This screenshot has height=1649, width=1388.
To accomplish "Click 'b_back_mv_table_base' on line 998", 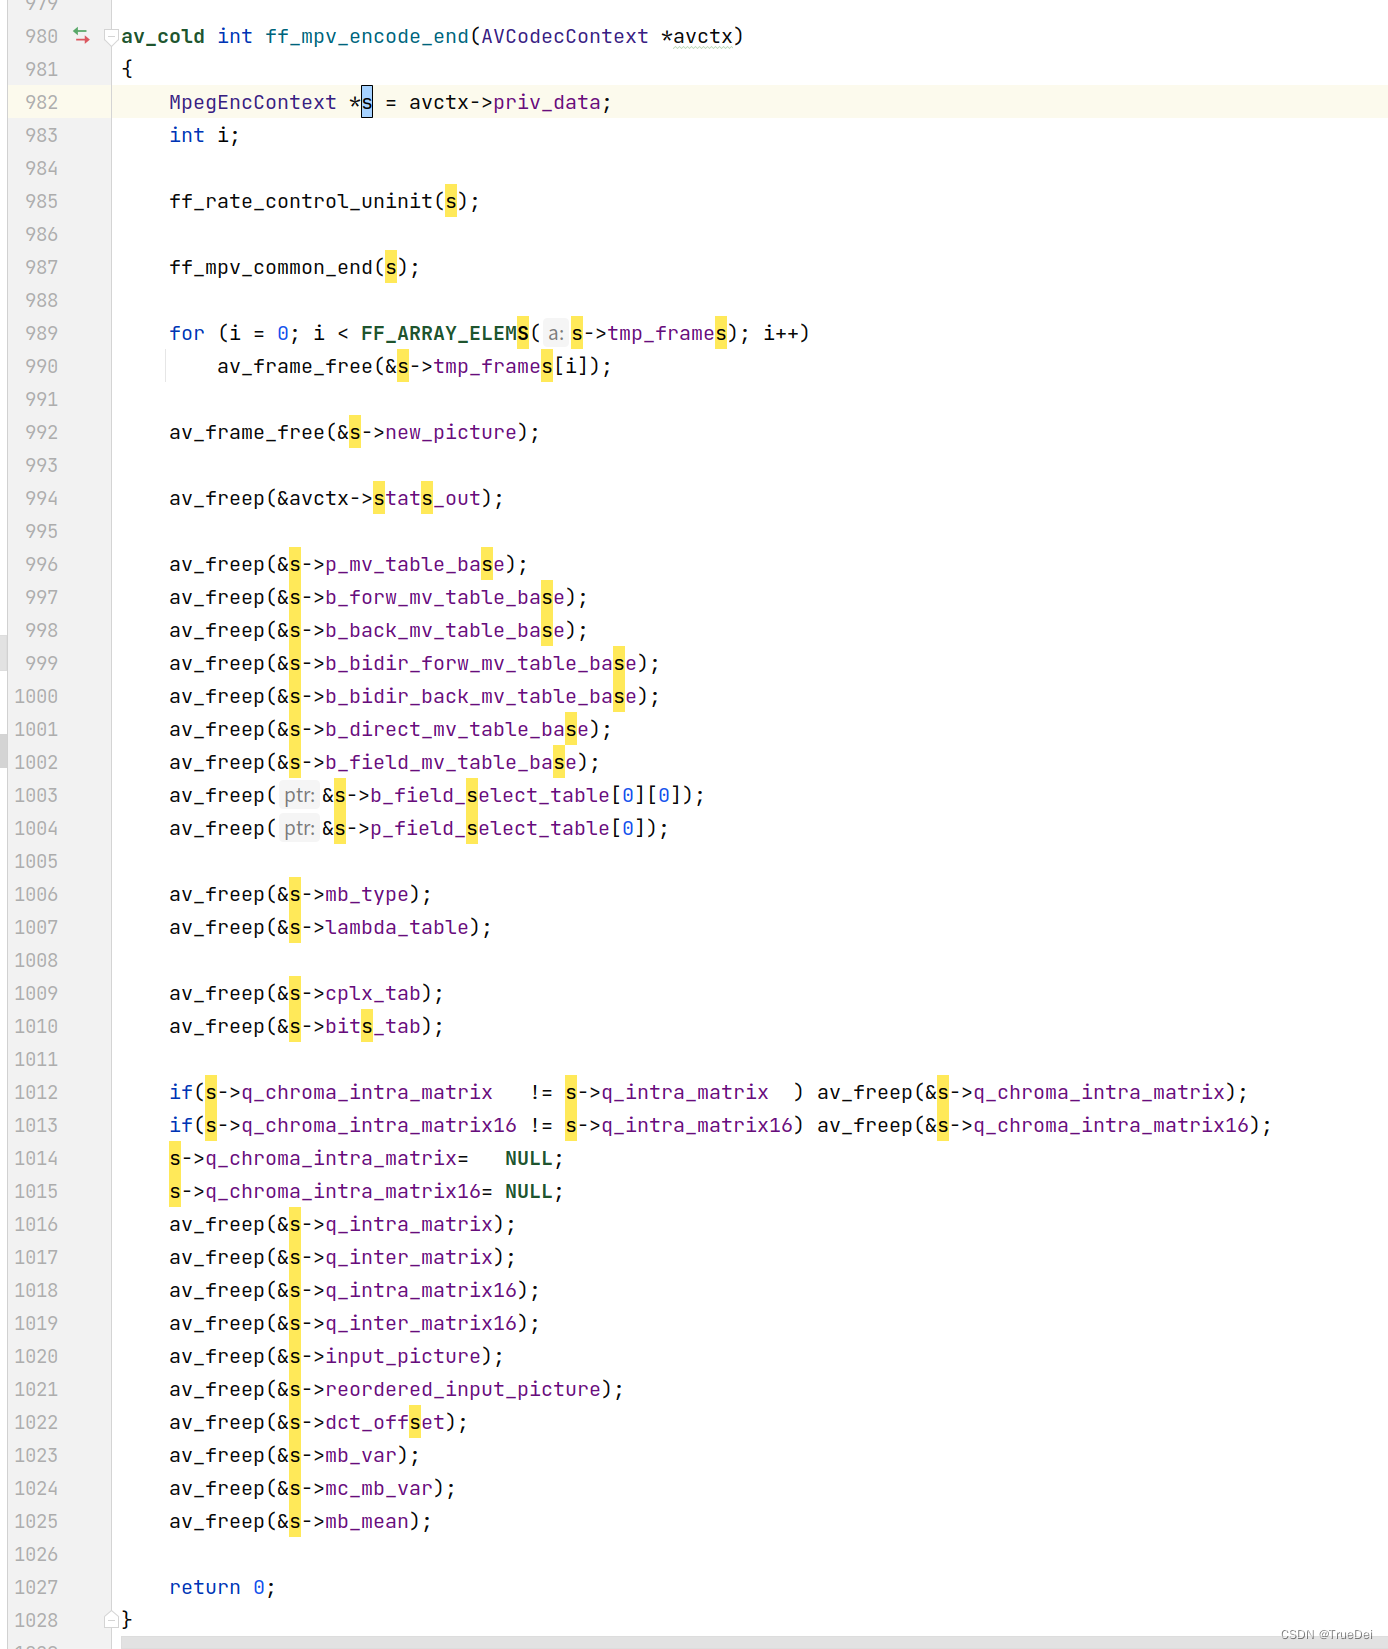I will click(445, 630).
